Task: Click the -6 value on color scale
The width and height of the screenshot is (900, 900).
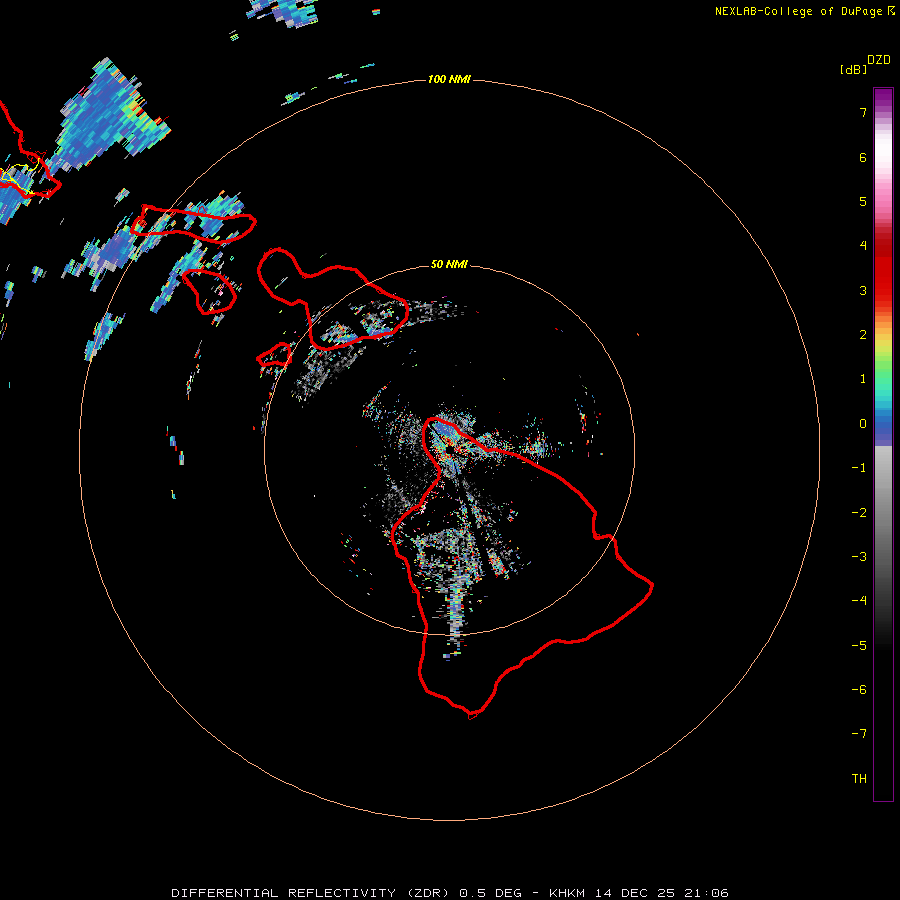Action: (x=859, y=690)
